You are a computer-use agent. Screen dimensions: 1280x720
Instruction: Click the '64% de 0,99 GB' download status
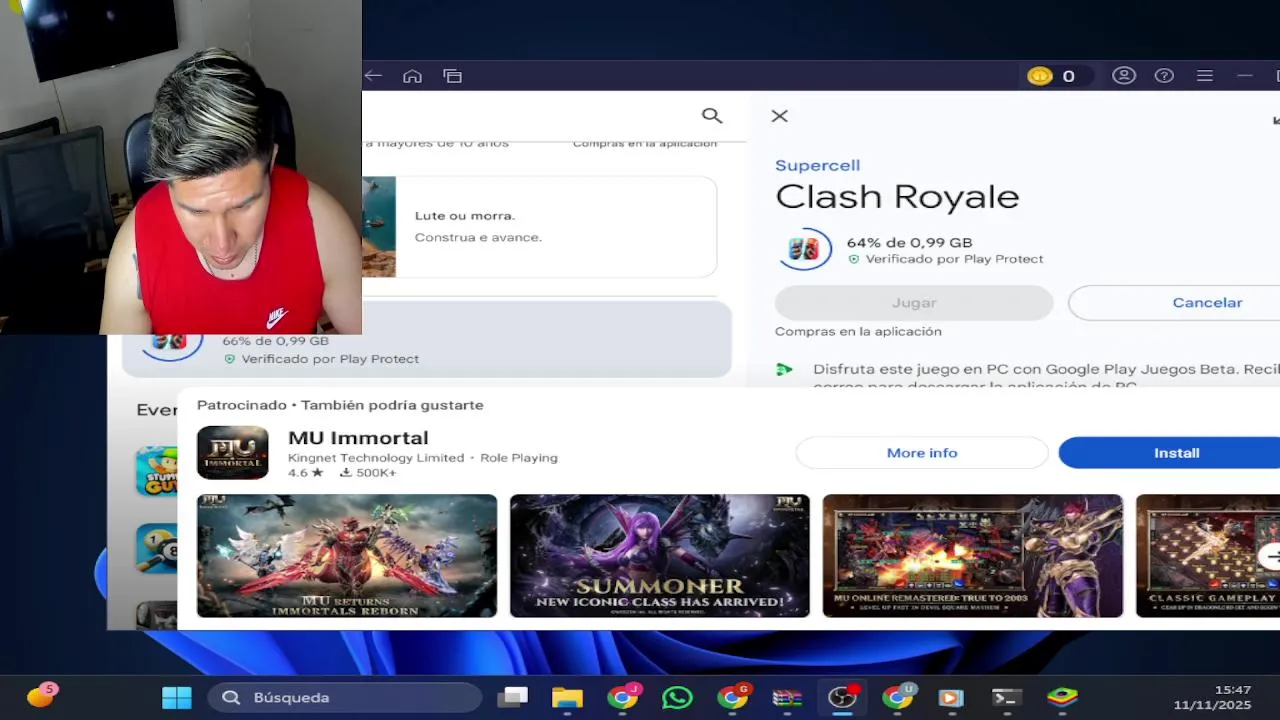tap(909, 242)
